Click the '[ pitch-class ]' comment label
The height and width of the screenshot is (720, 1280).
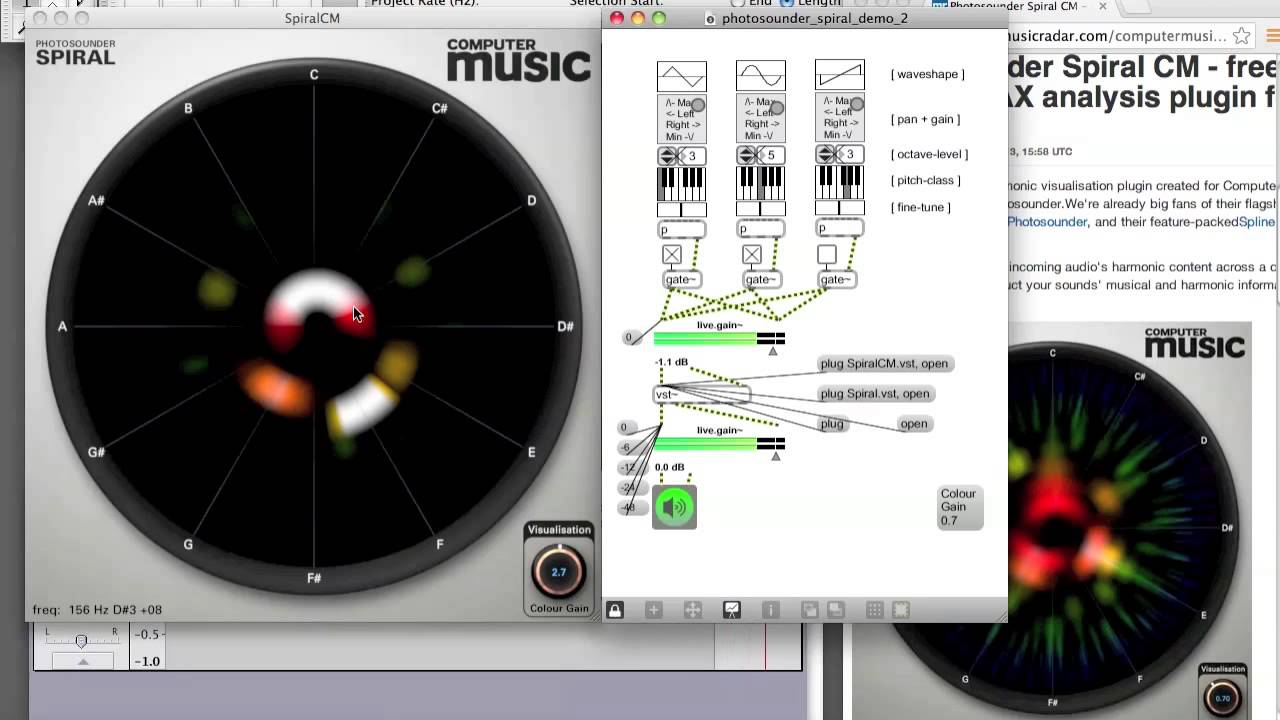926,180
